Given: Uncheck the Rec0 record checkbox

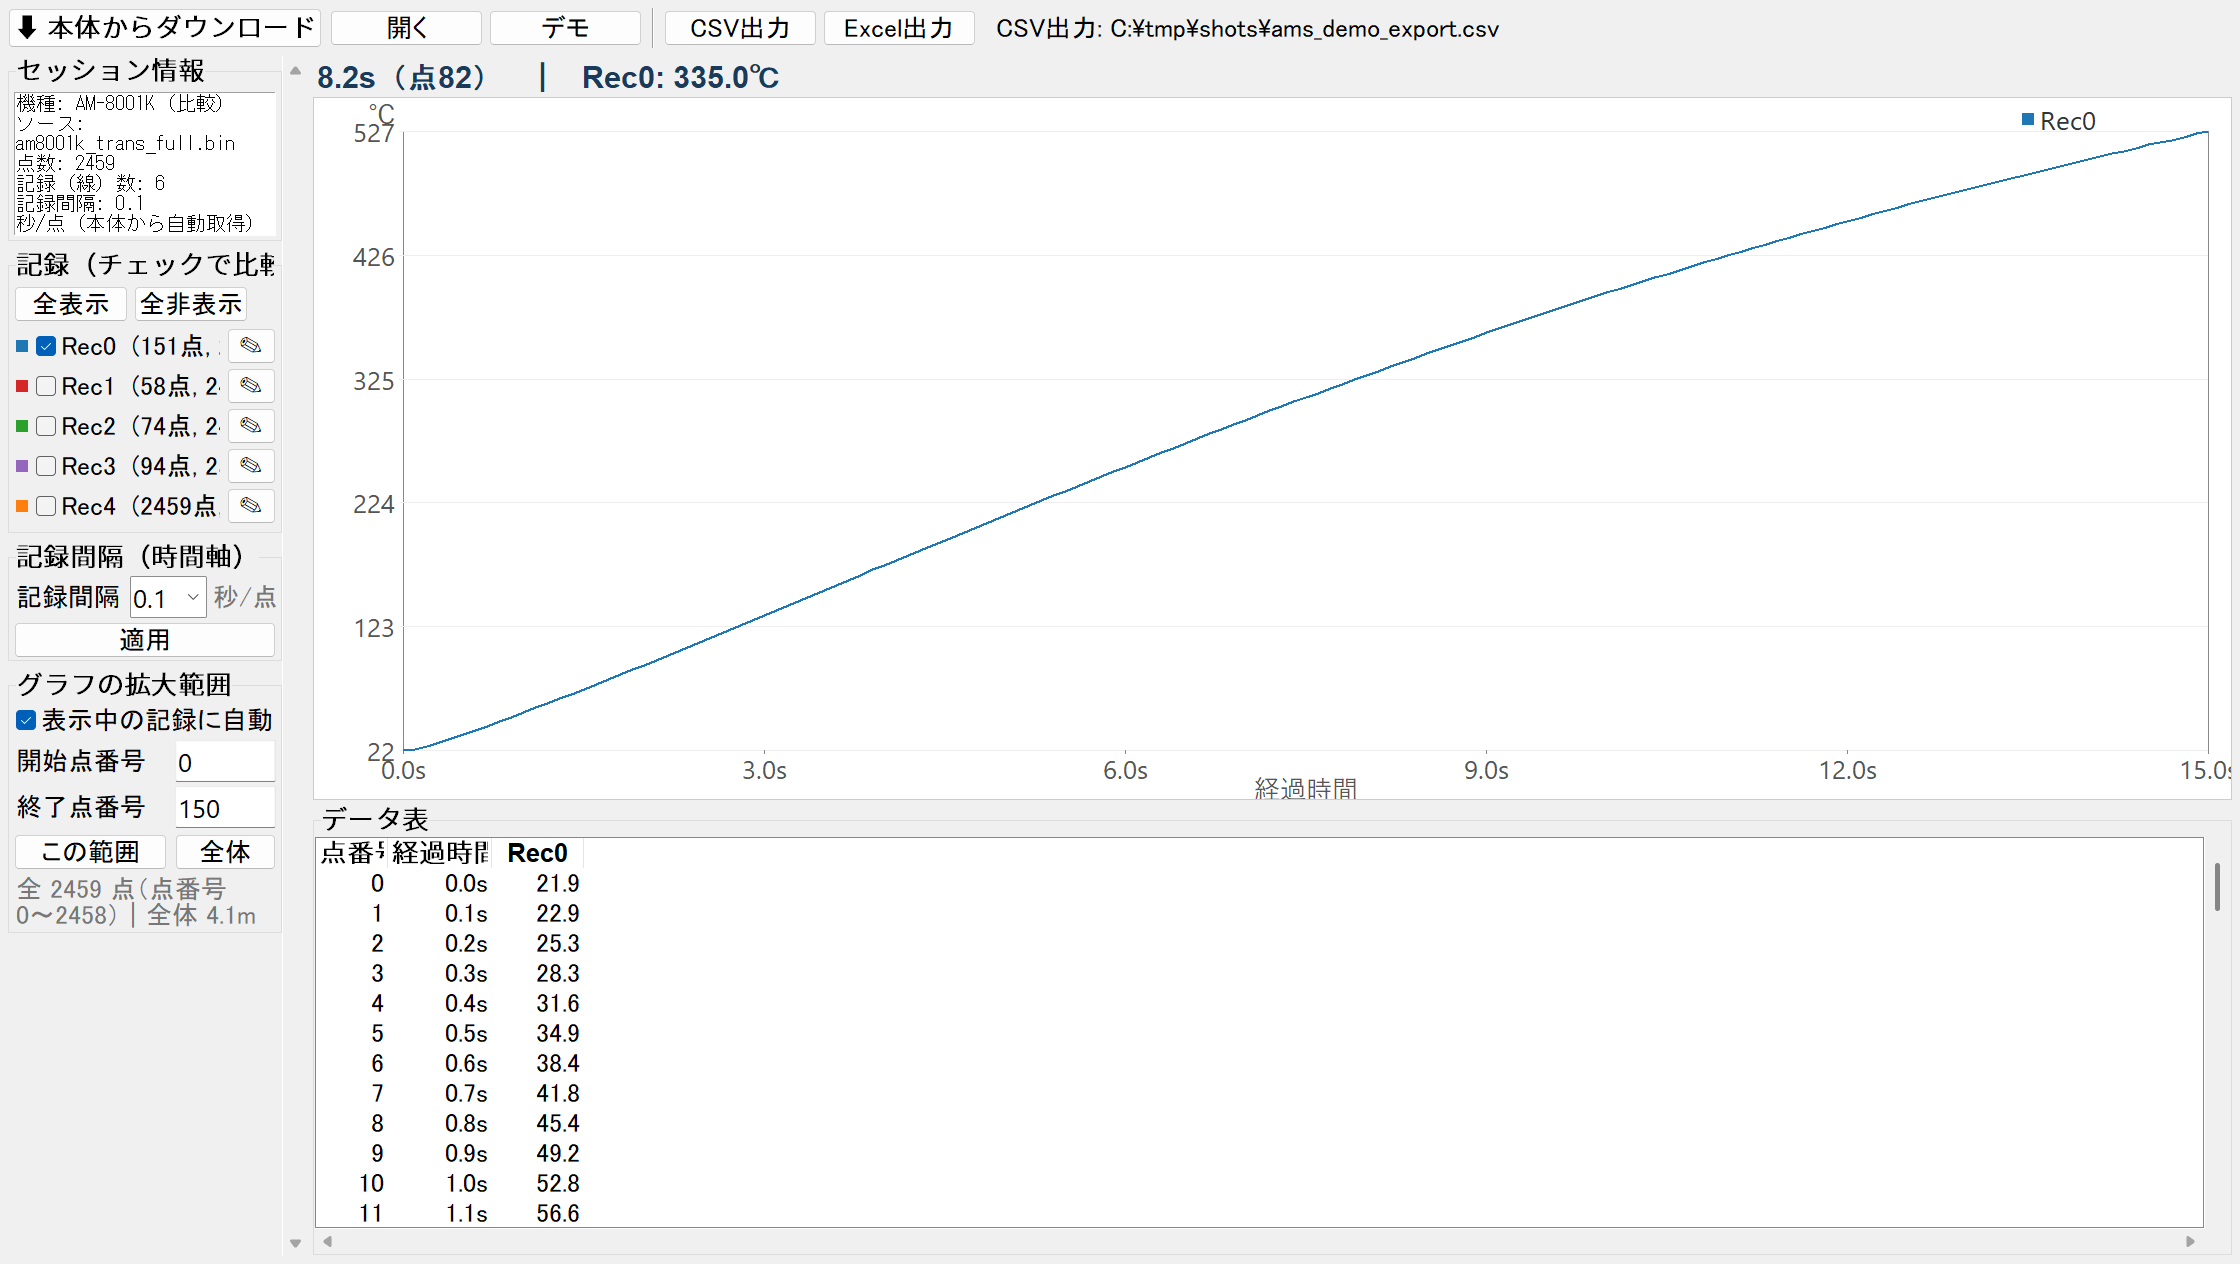Looking at the screenshot, I should click(46, 346).
